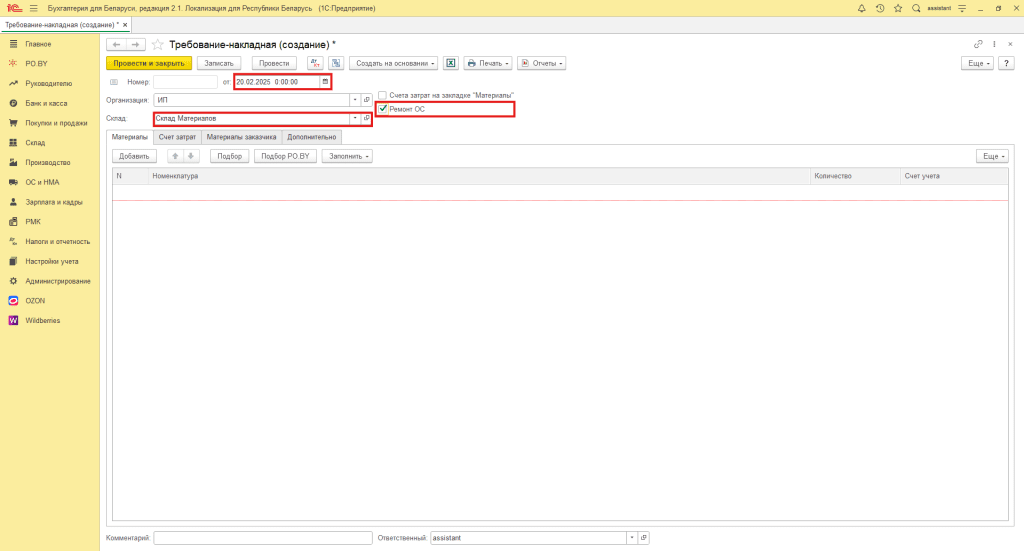Click the Записать button
This screenshot has width=1024, height=551.
[x=219, y=63]
